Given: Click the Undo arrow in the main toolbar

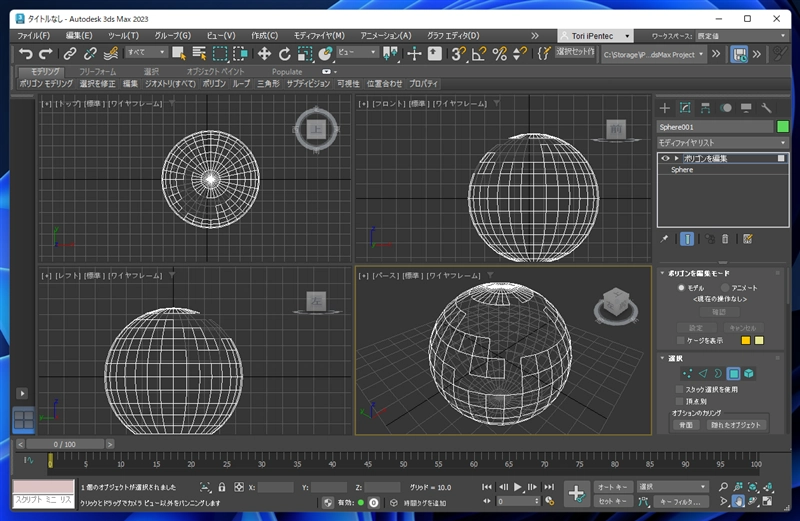Looking at the screenshot, I should pos(26,53).
